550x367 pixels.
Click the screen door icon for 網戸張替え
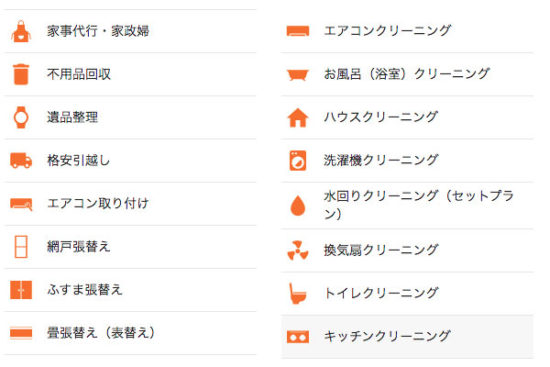point(21,247)
